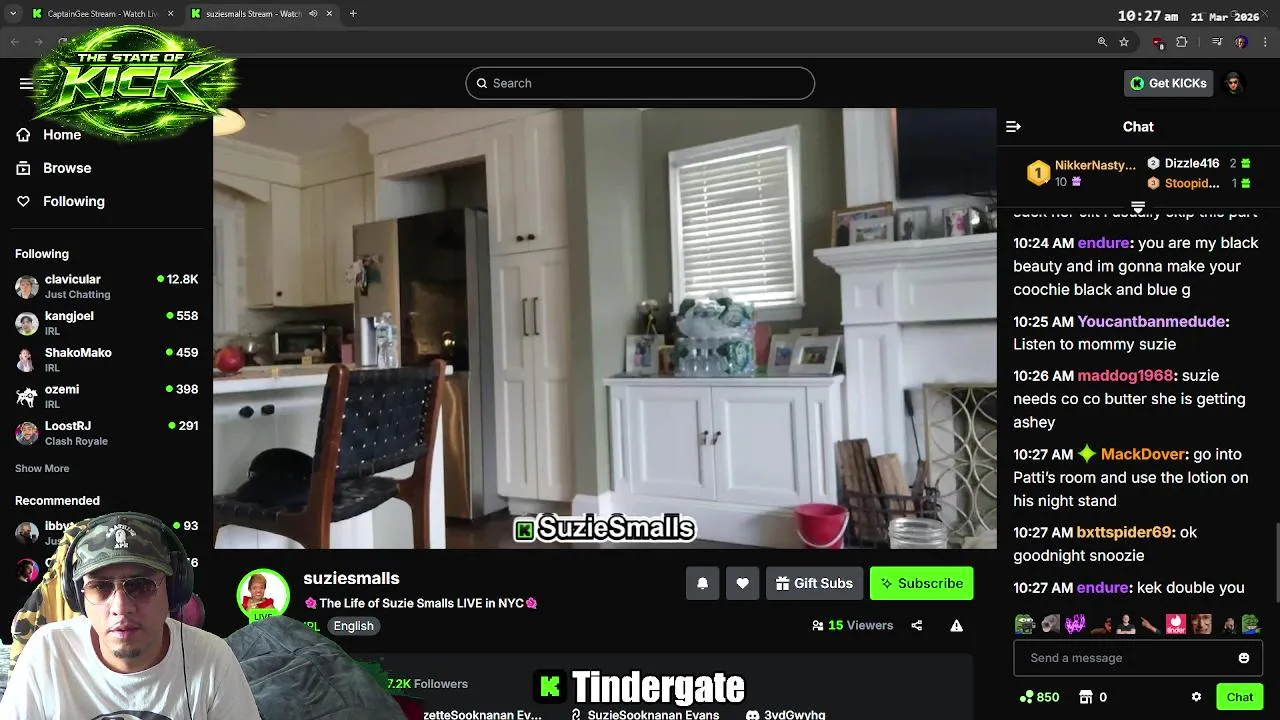
Task: Open user account avatar on Kick
Action: coord(1233,83)
